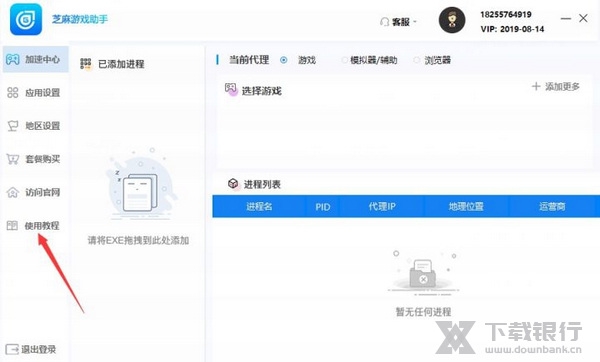Click the 暂无任何进程 message

click(423, 312)
